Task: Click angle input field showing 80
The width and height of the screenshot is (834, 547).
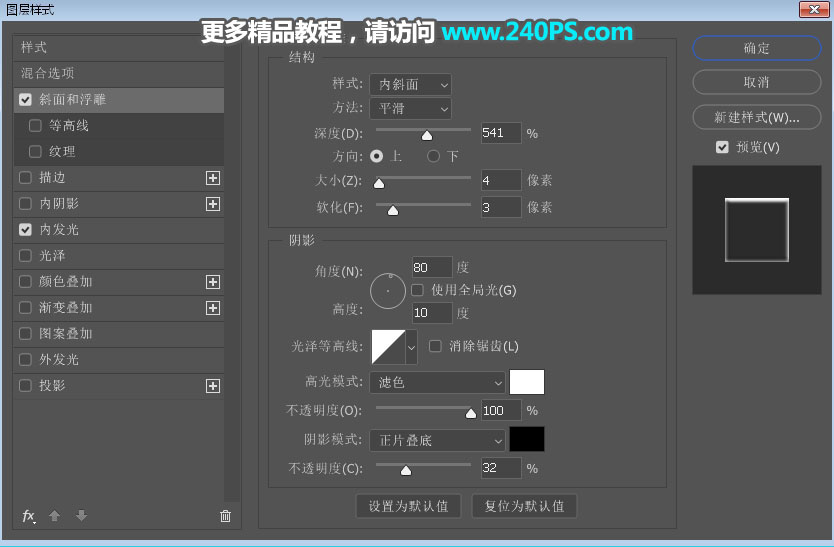Action: [x=432, y=267]
